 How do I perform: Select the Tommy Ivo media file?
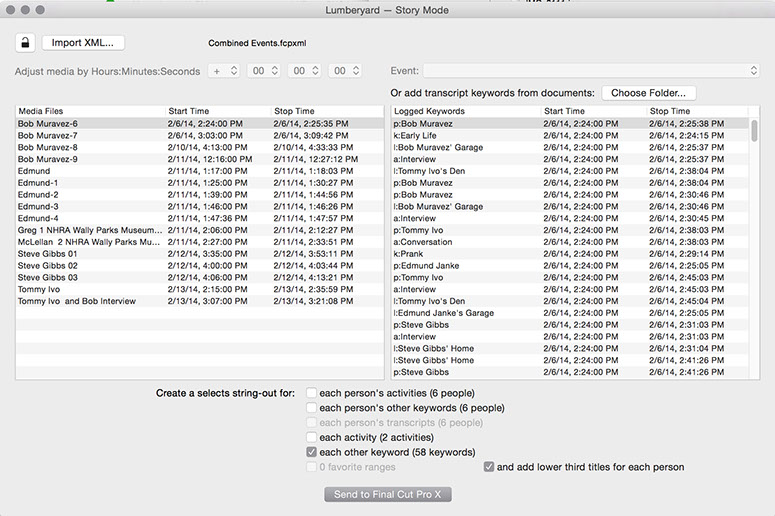point(200,290)
